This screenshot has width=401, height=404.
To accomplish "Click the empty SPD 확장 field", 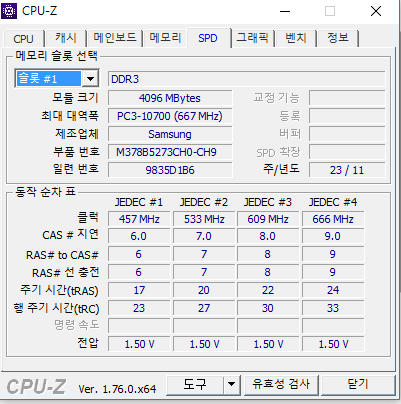I will tap(347, 152).
